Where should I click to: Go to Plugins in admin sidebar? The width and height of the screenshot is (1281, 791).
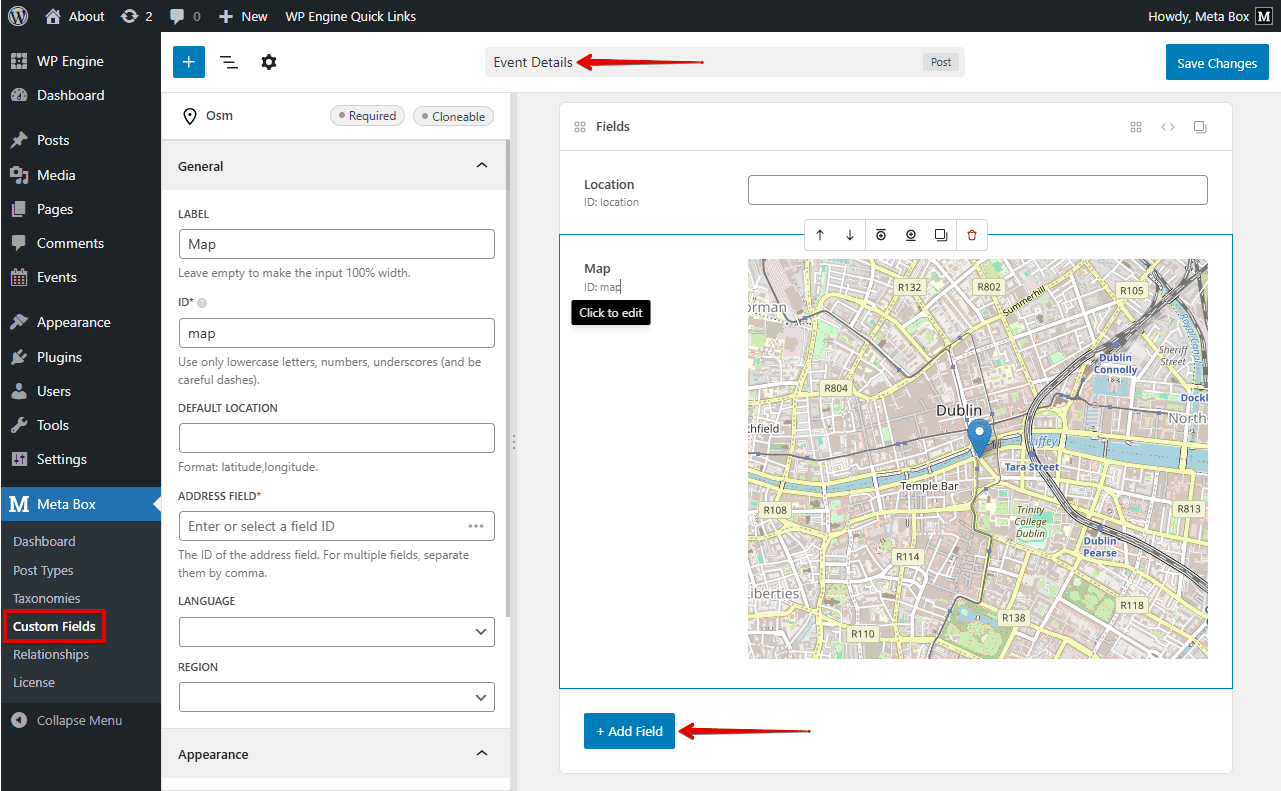(59, 357)
